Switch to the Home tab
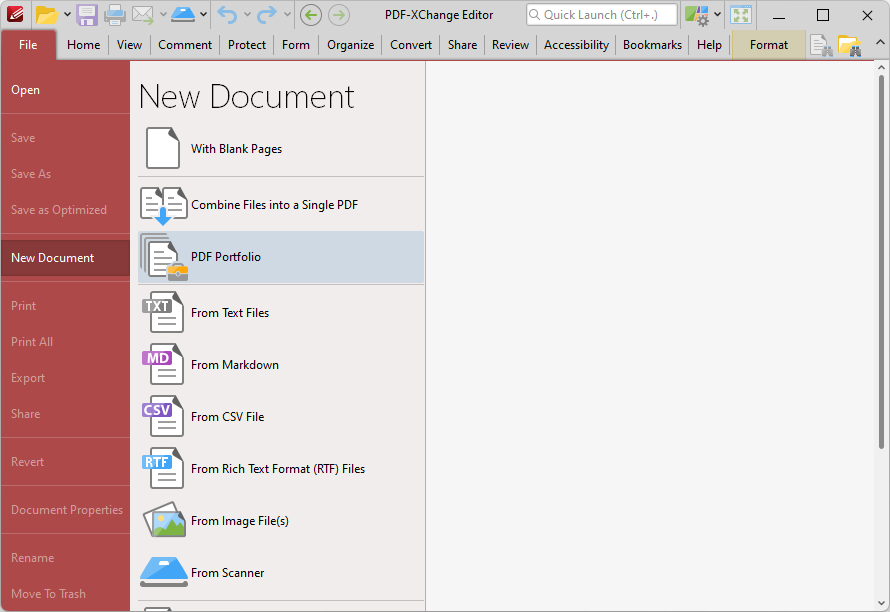 pos(83,45)
